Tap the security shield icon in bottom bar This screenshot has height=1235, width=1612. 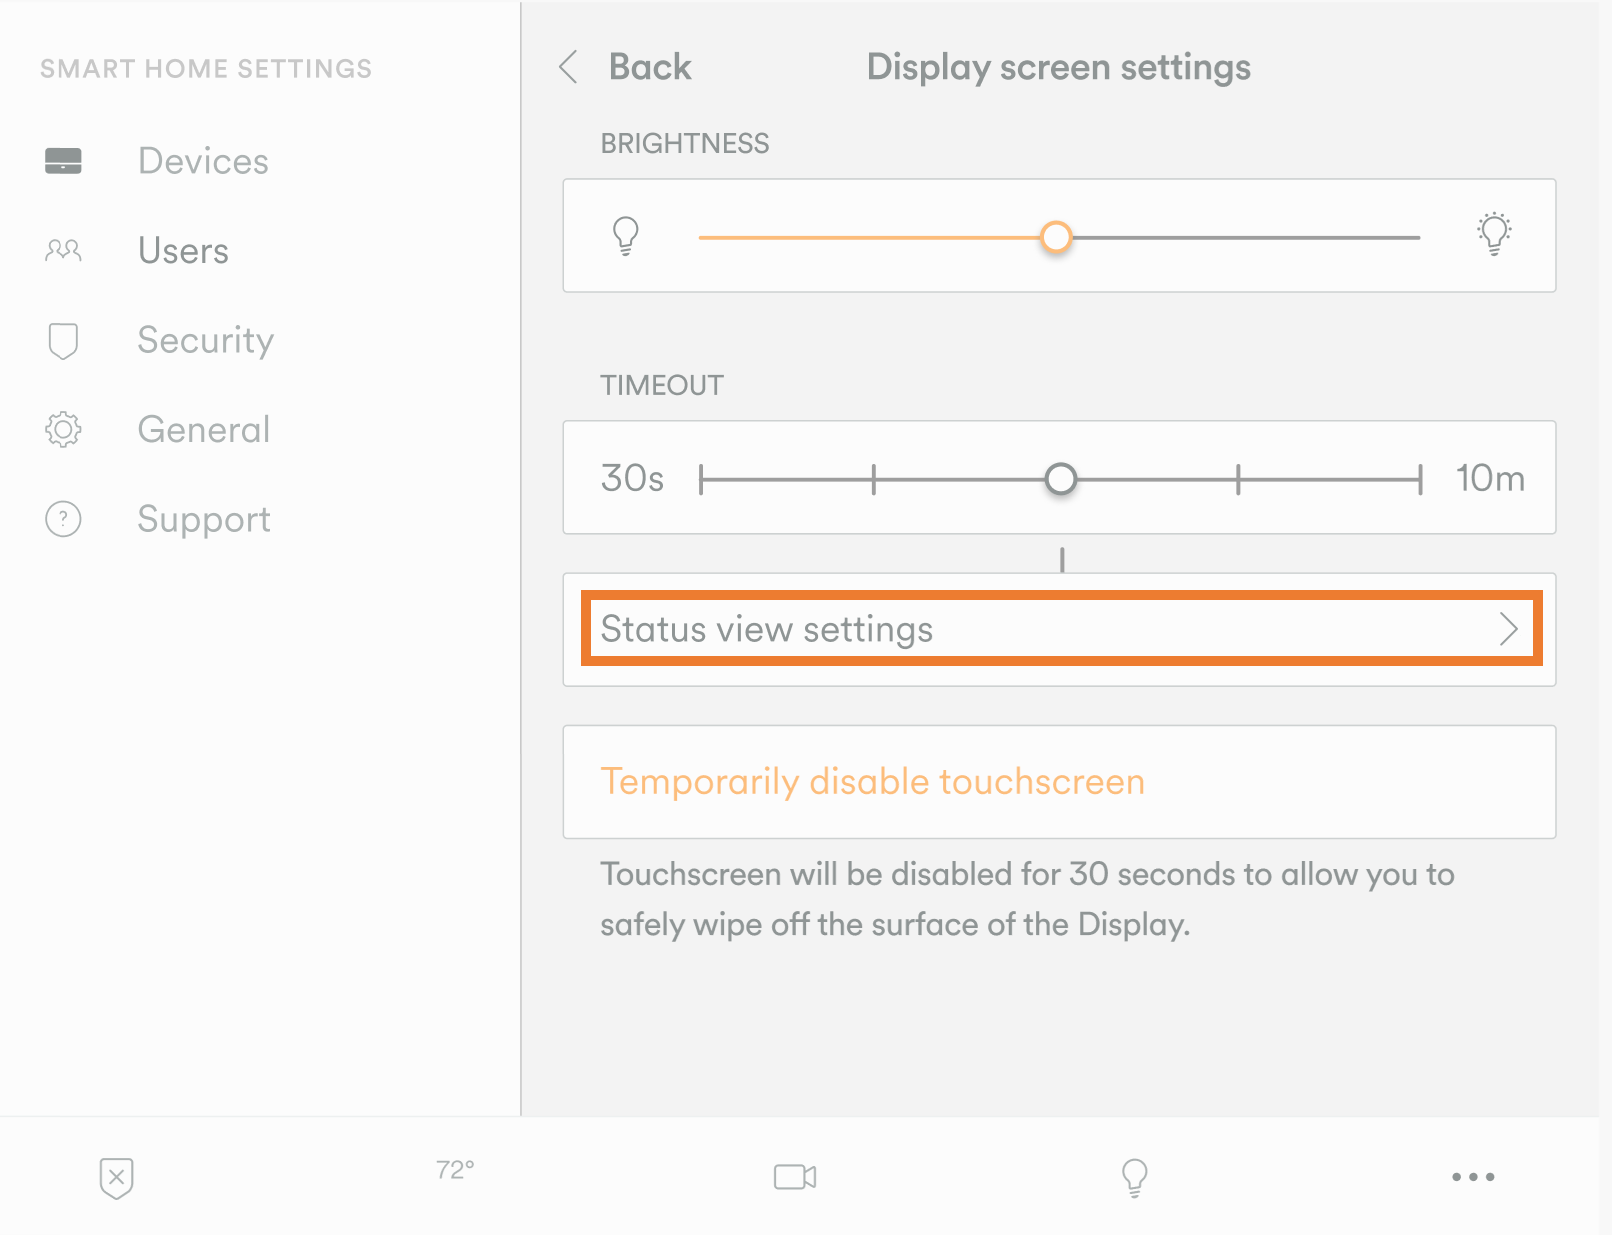(117, 1177)
